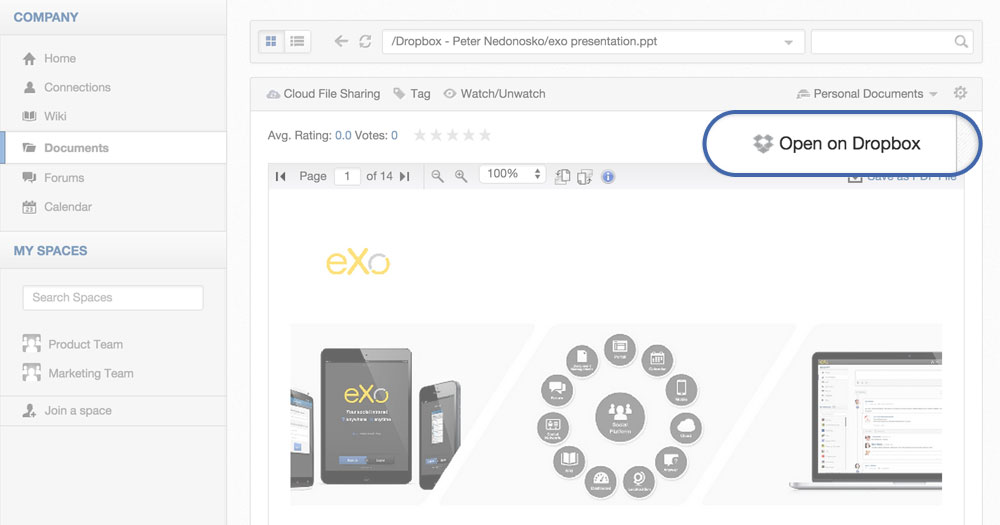Click the eXo logo on the slide
Screen dimensions: 1000x525
point(358,262)
